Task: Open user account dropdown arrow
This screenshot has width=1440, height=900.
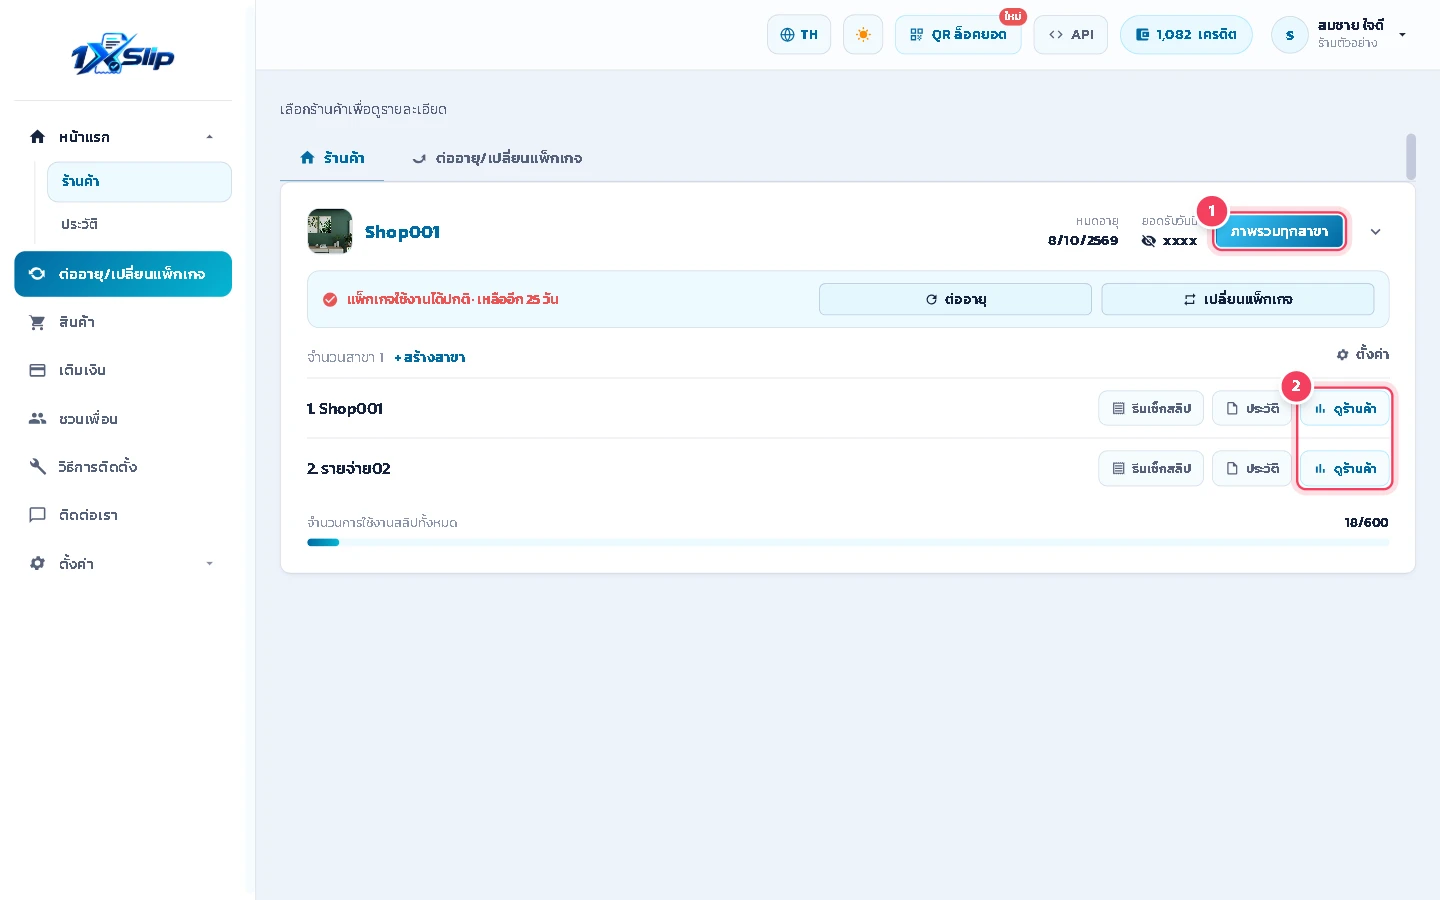Action: click(x=1402, y=35)
